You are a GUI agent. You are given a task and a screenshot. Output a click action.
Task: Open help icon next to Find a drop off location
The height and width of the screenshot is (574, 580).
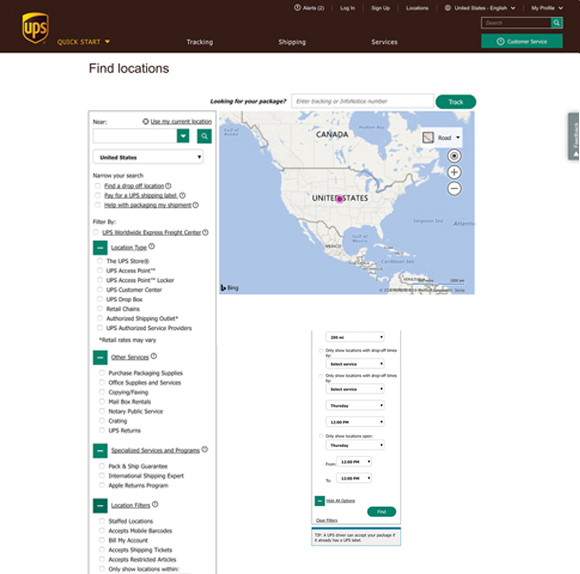click(168, 186)
